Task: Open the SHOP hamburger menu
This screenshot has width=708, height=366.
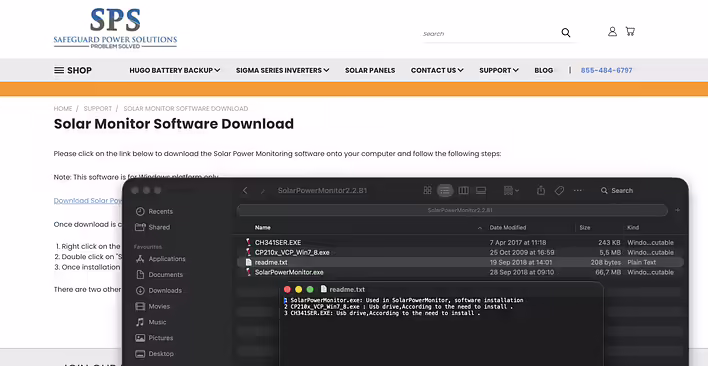Action: [x=73, y=70]
